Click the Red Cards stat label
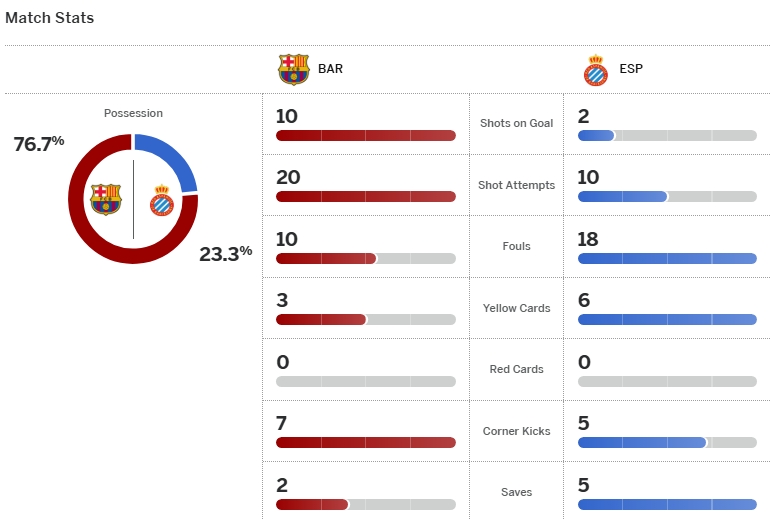The height and width of the screenshot is (520, 777). [x=516, y=369]
